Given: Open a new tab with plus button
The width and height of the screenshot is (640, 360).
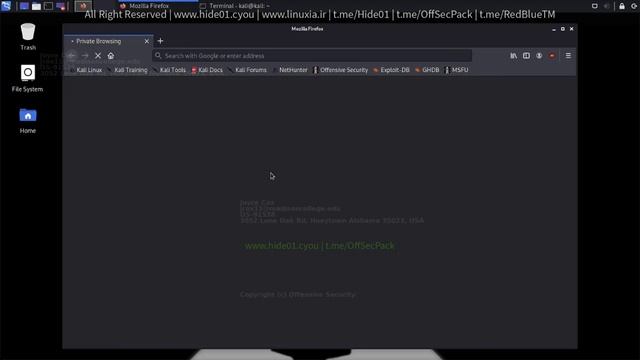Looking at the screenshot, I should (x=160, y=41).
